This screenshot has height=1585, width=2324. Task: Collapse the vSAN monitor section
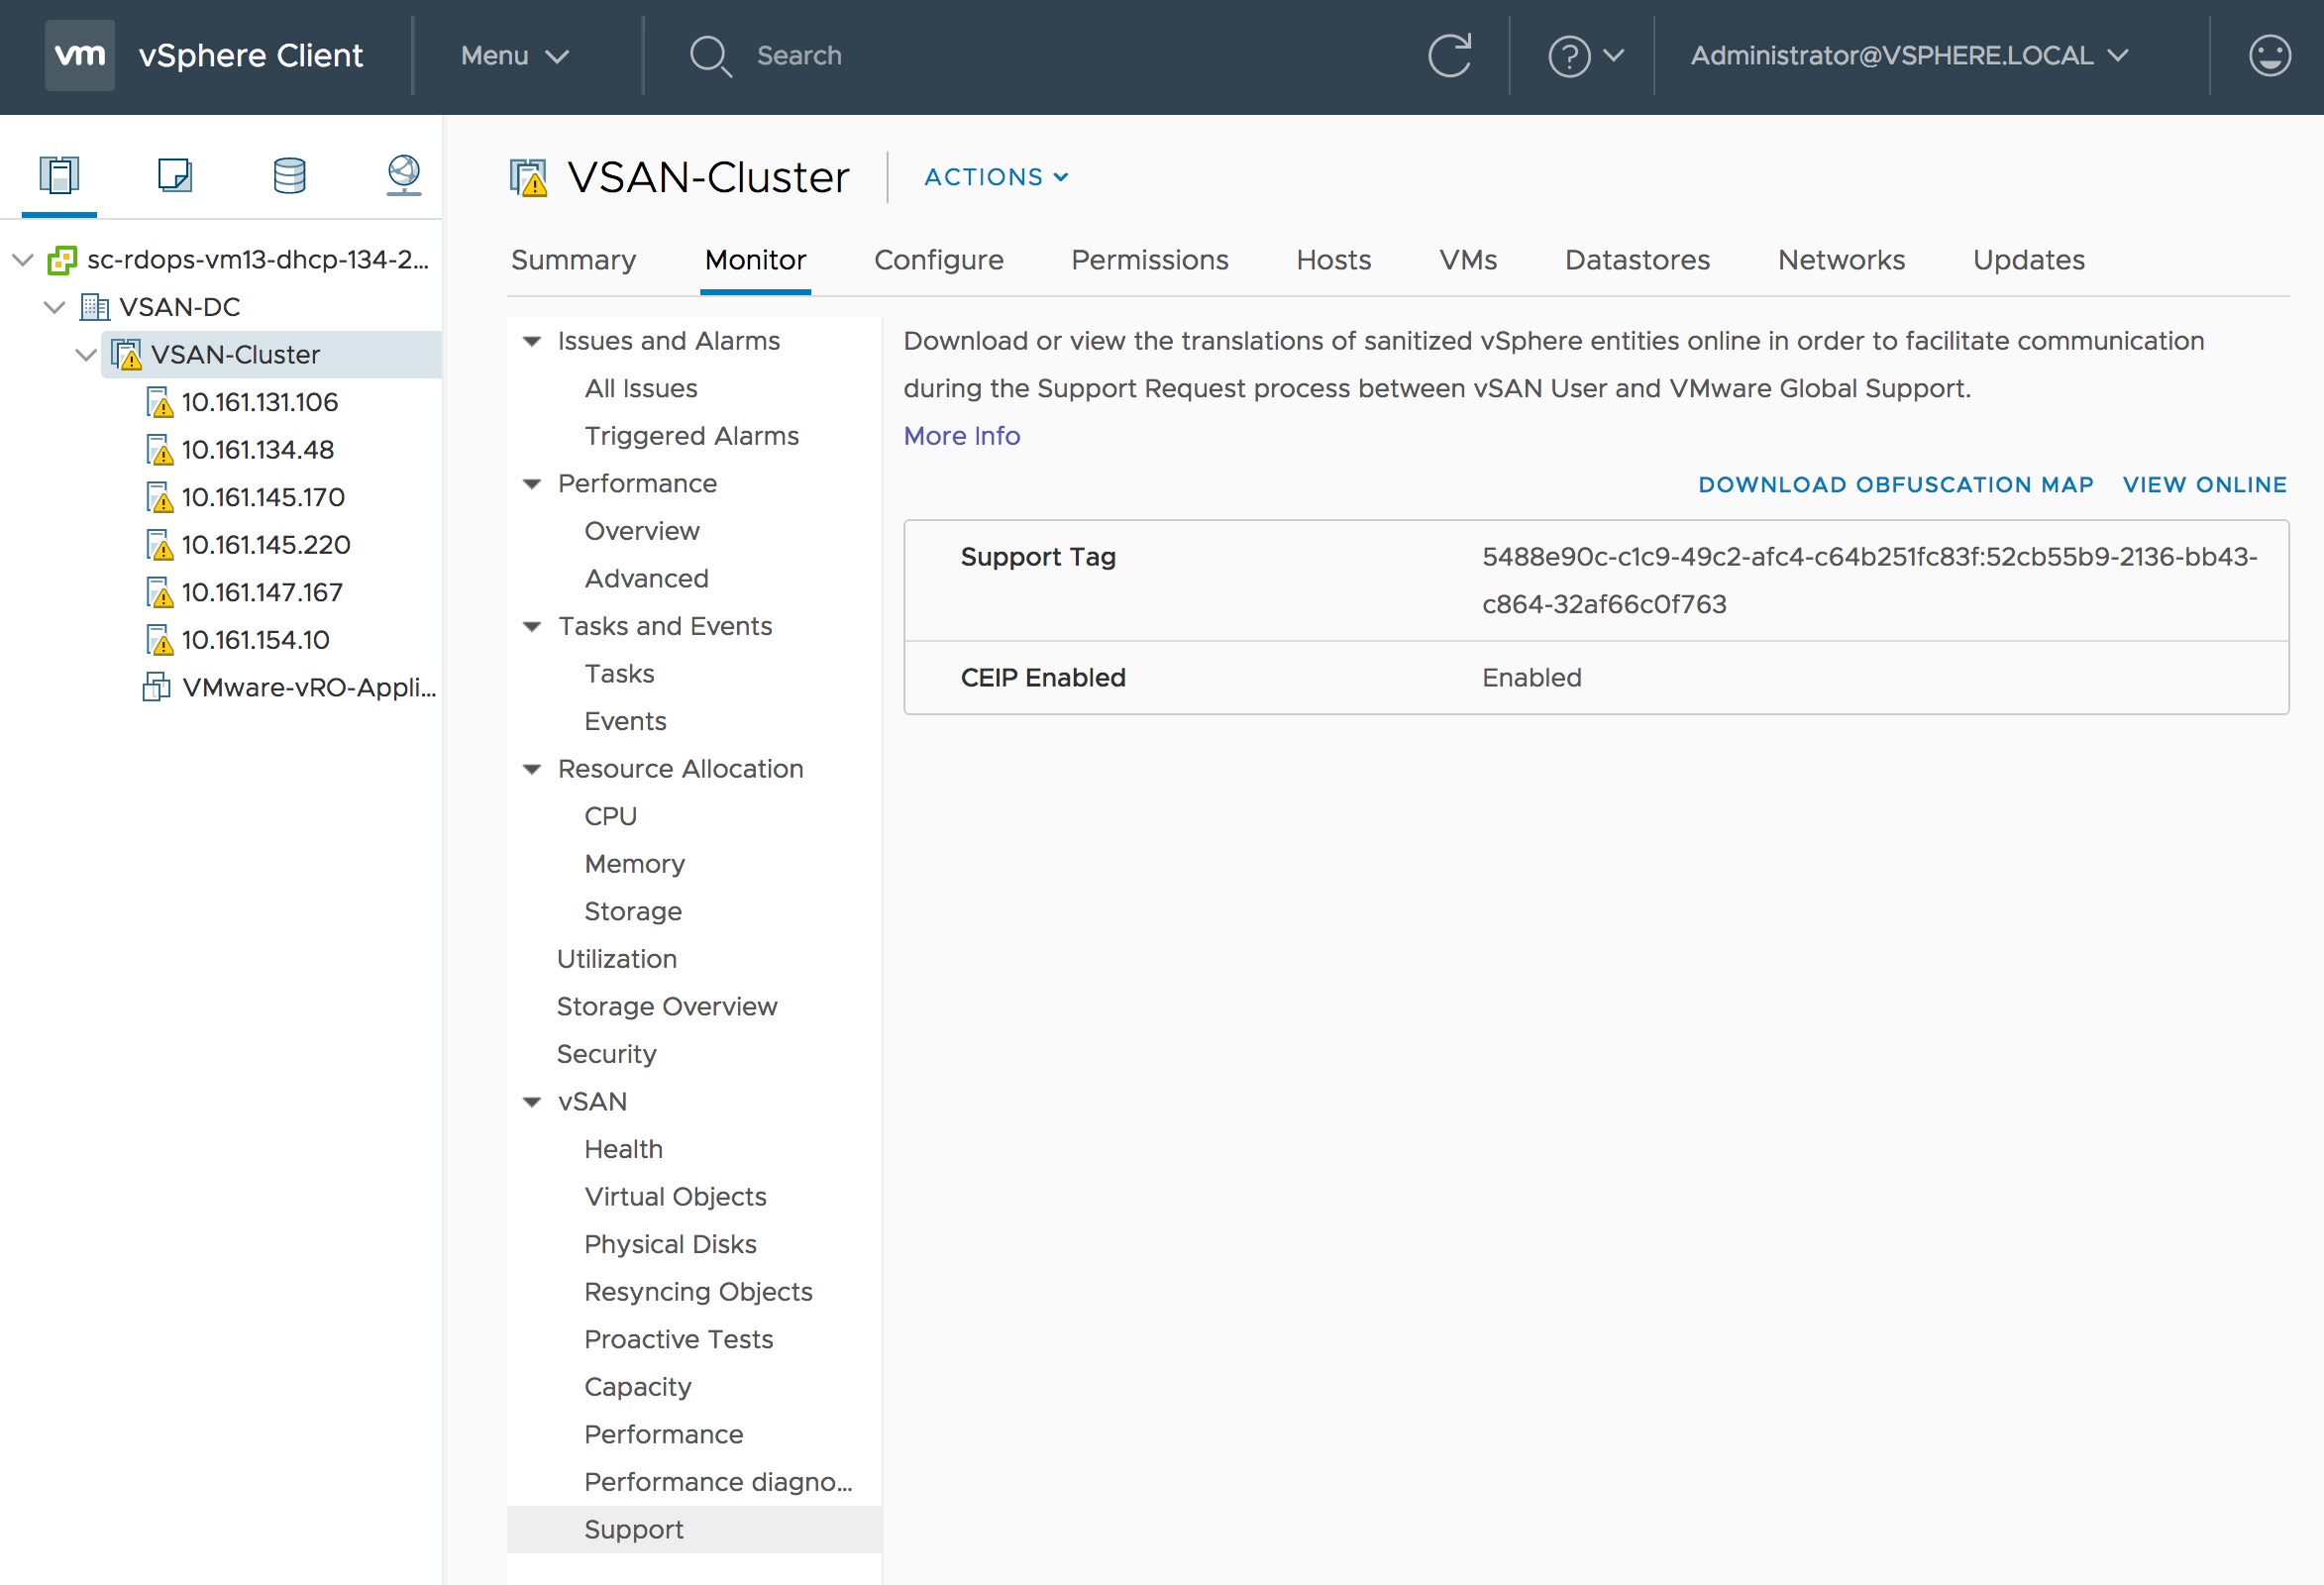[532, 1102]
